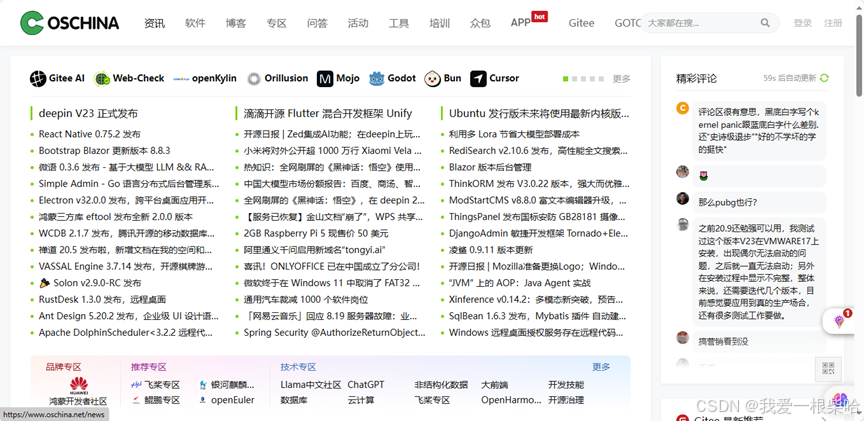Open 2GB Raspberry Pi 5 现售价 50 美元
Viewport: 864px width, 421px height.
coord(316,234)
